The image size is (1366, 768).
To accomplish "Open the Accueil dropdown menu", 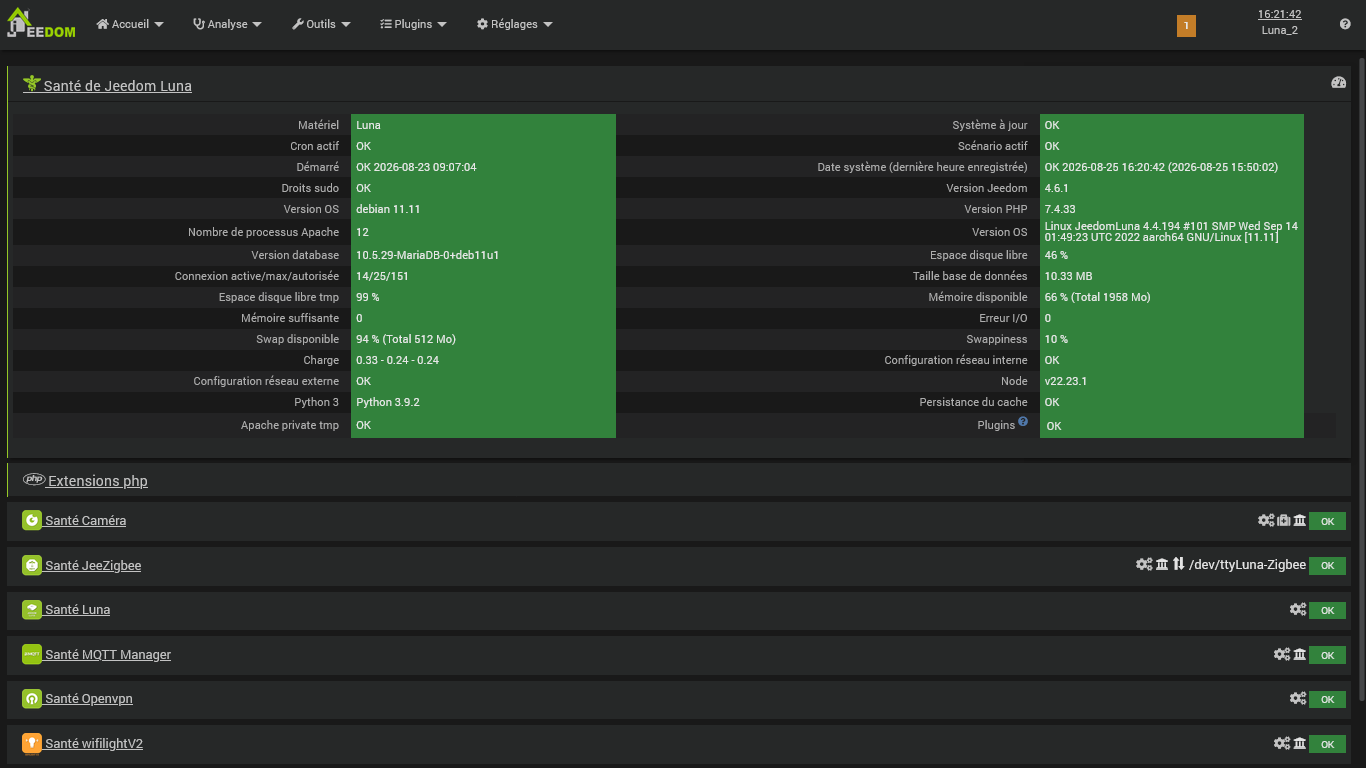I will coord(130,24).
